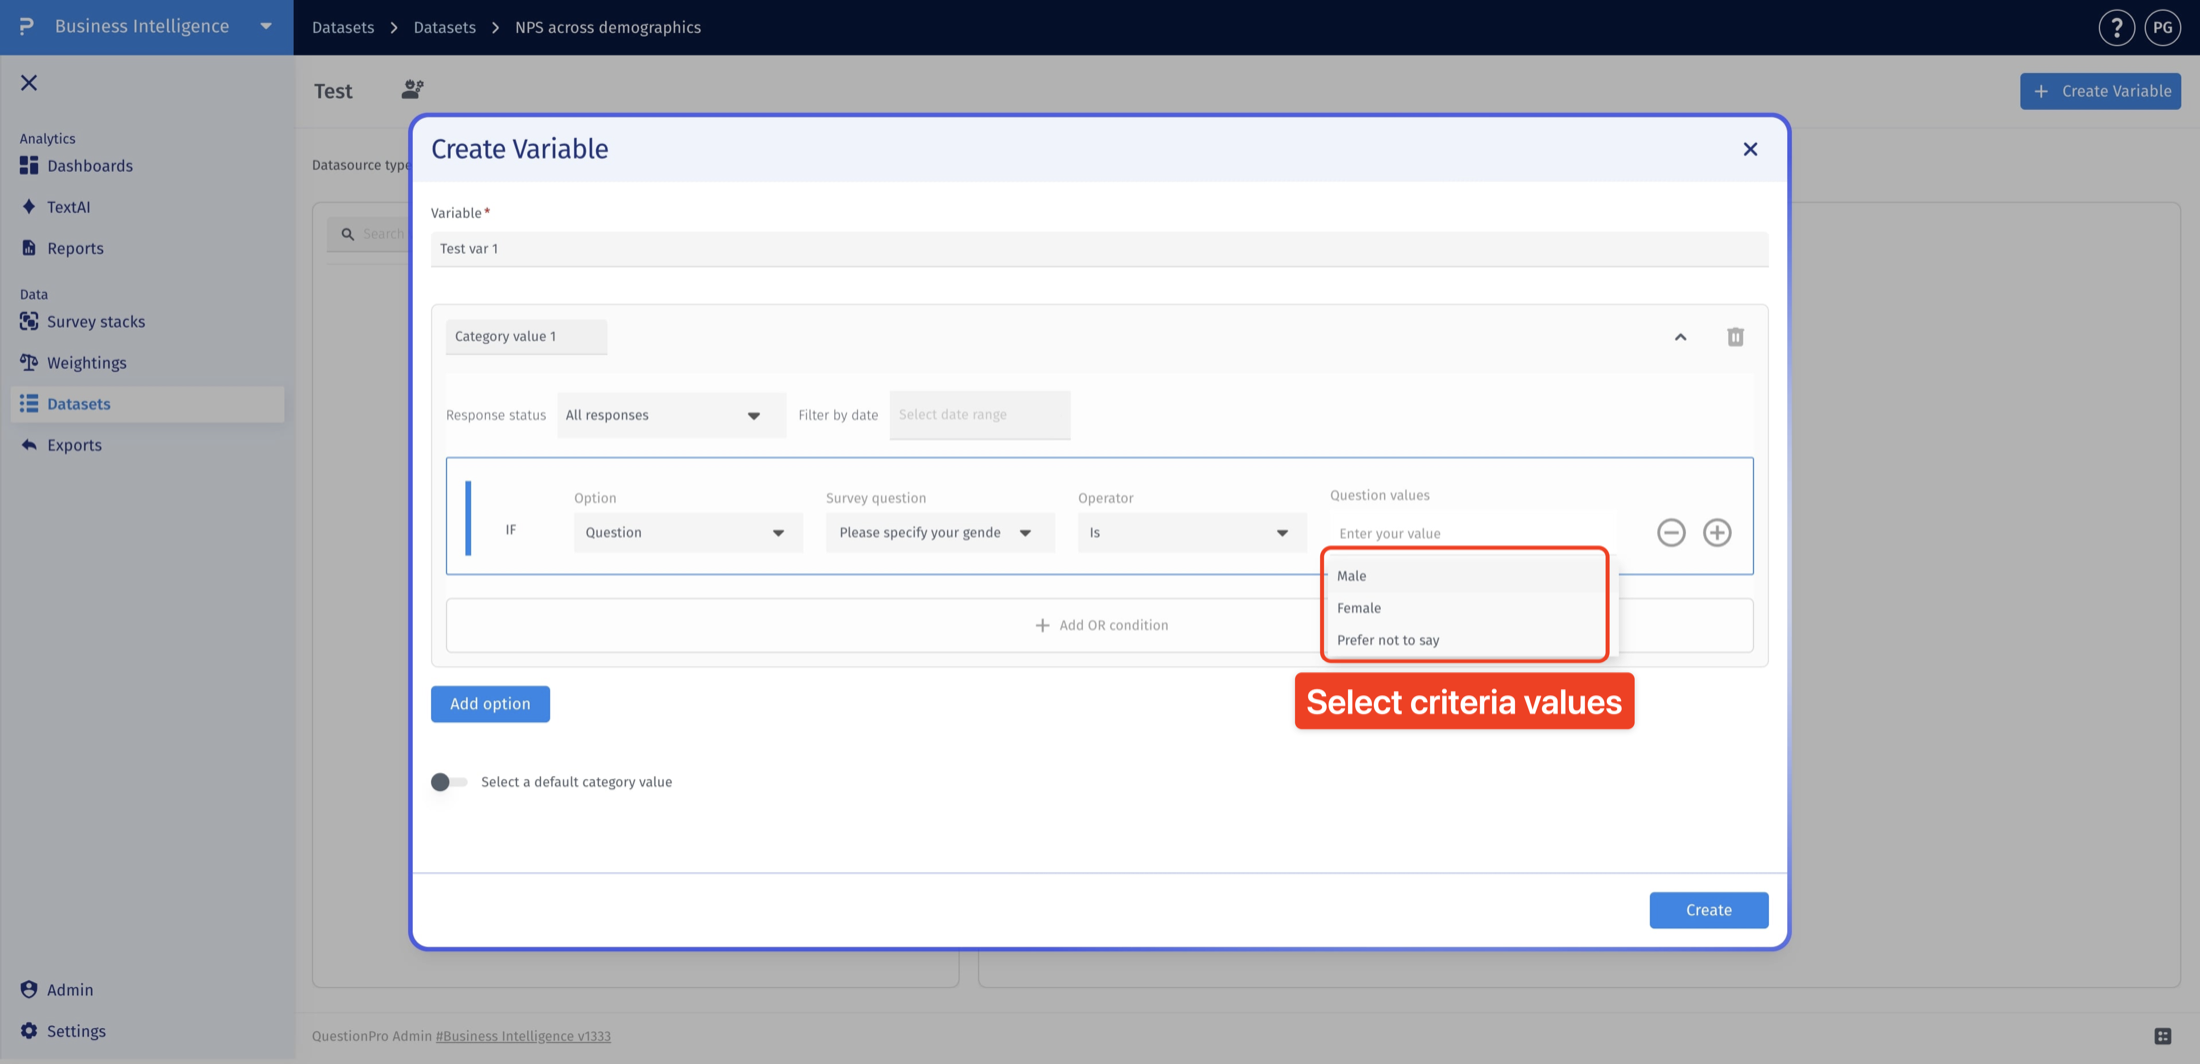Click the grid icon in the footer corner
The width and height of the screenshot is (2200, 1064).
click(2162, 1036)
